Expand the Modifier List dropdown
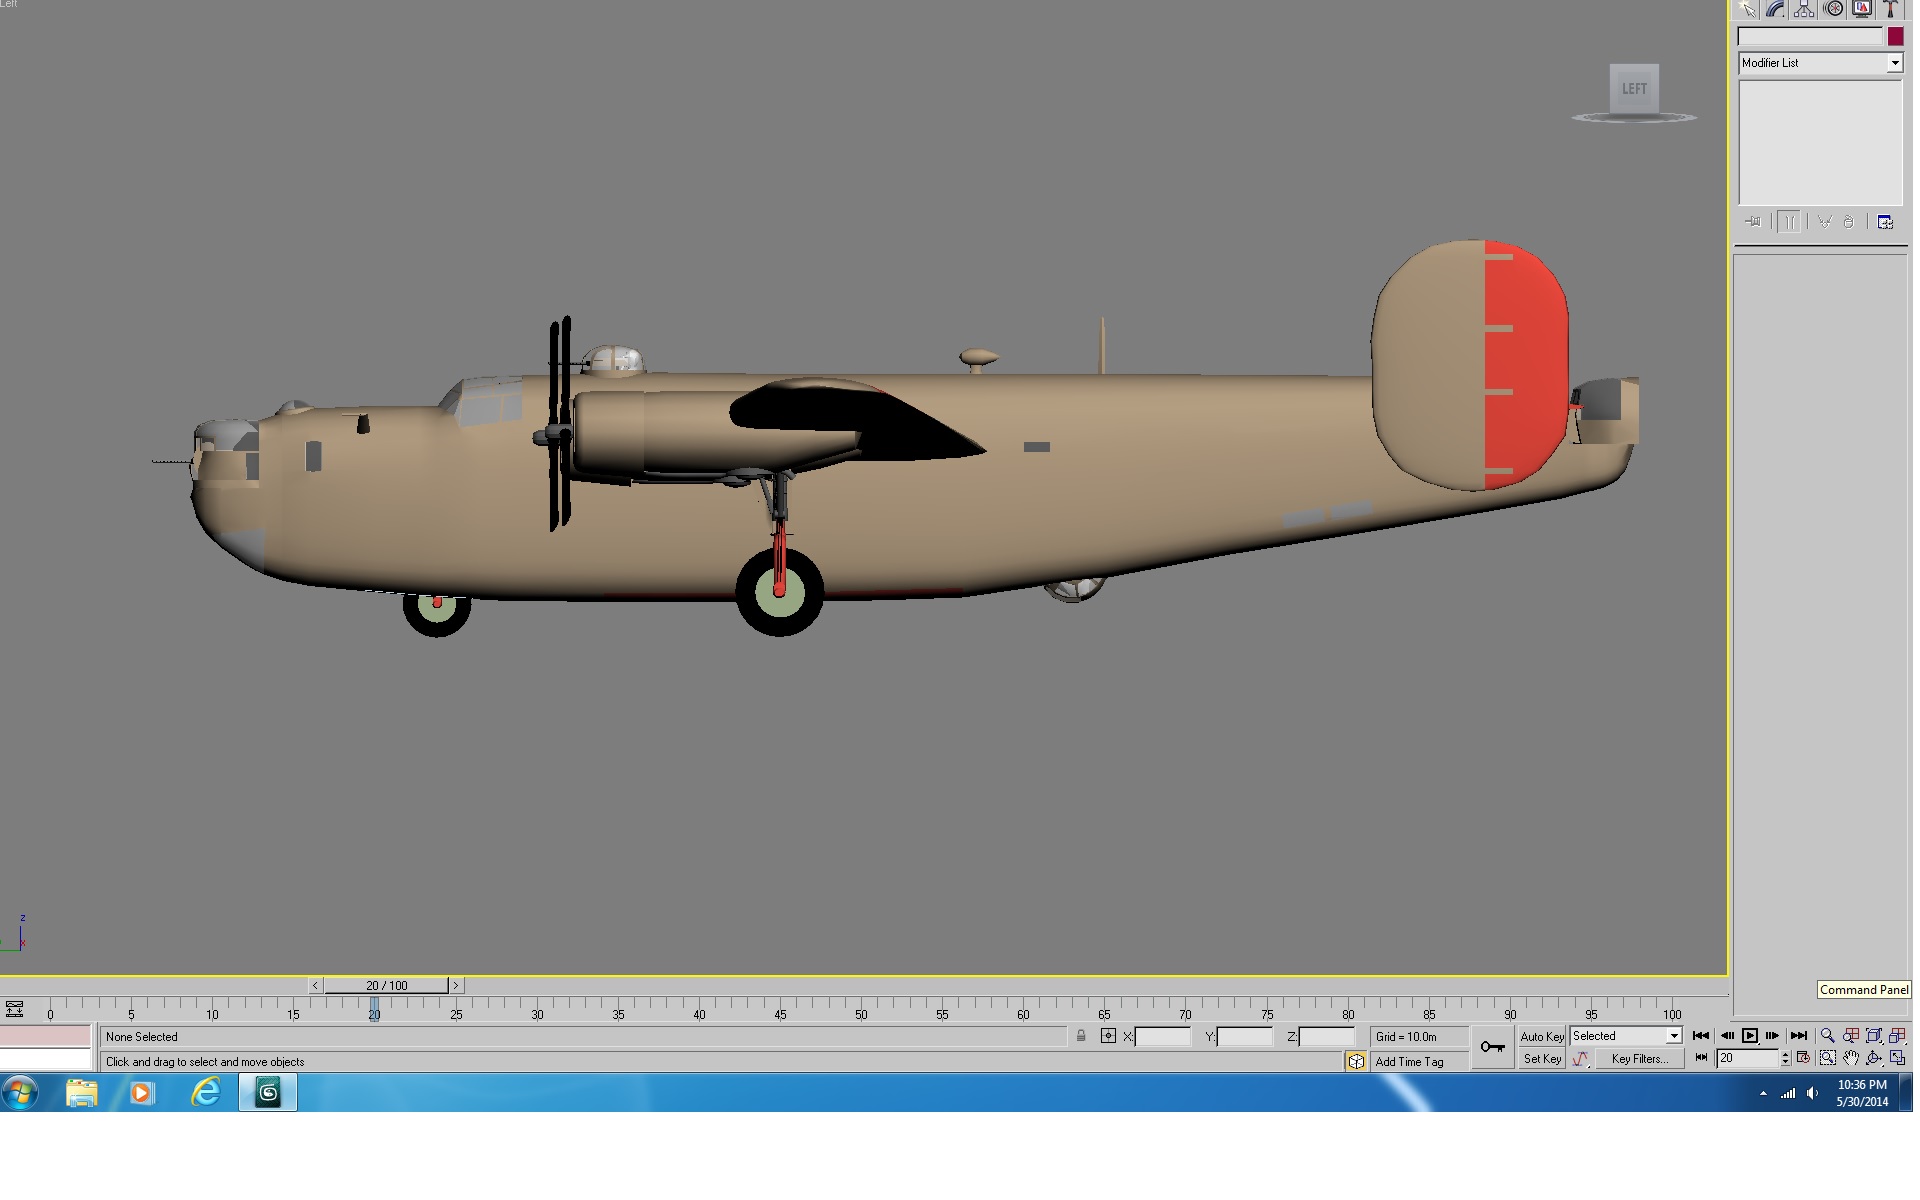The image size is (1920, 1200). click(x=1894, y=63)
